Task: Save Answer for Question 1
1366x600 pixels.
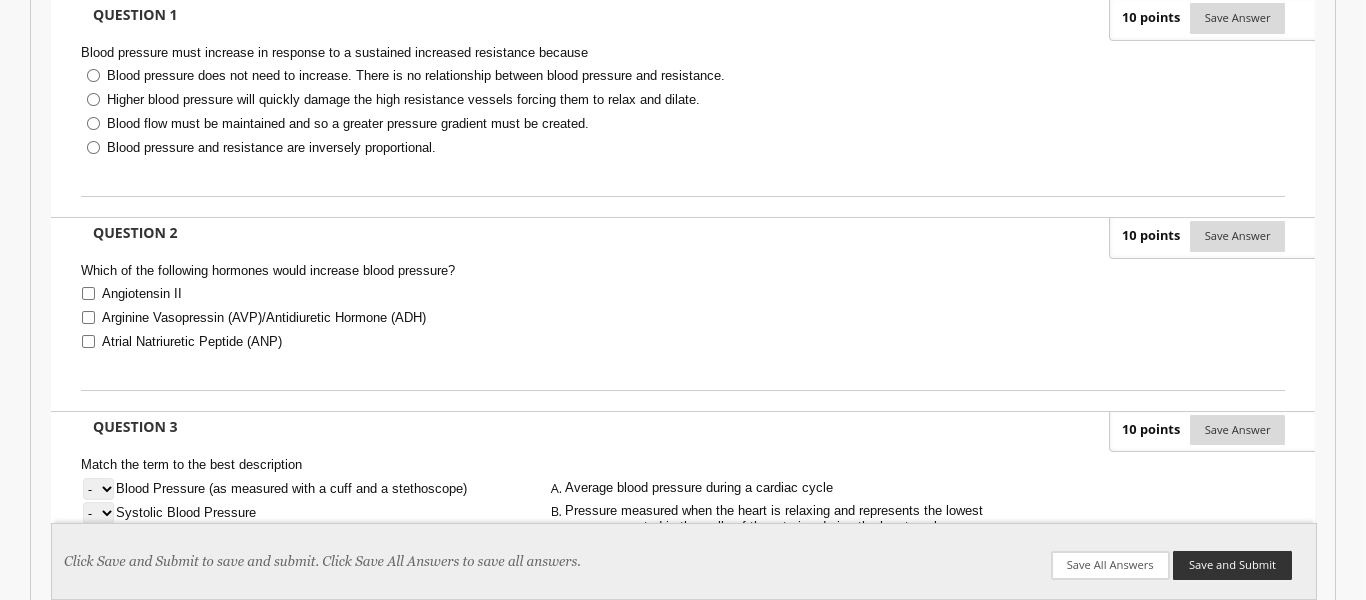Action: pyautogui.click(x=1237, y=18)
